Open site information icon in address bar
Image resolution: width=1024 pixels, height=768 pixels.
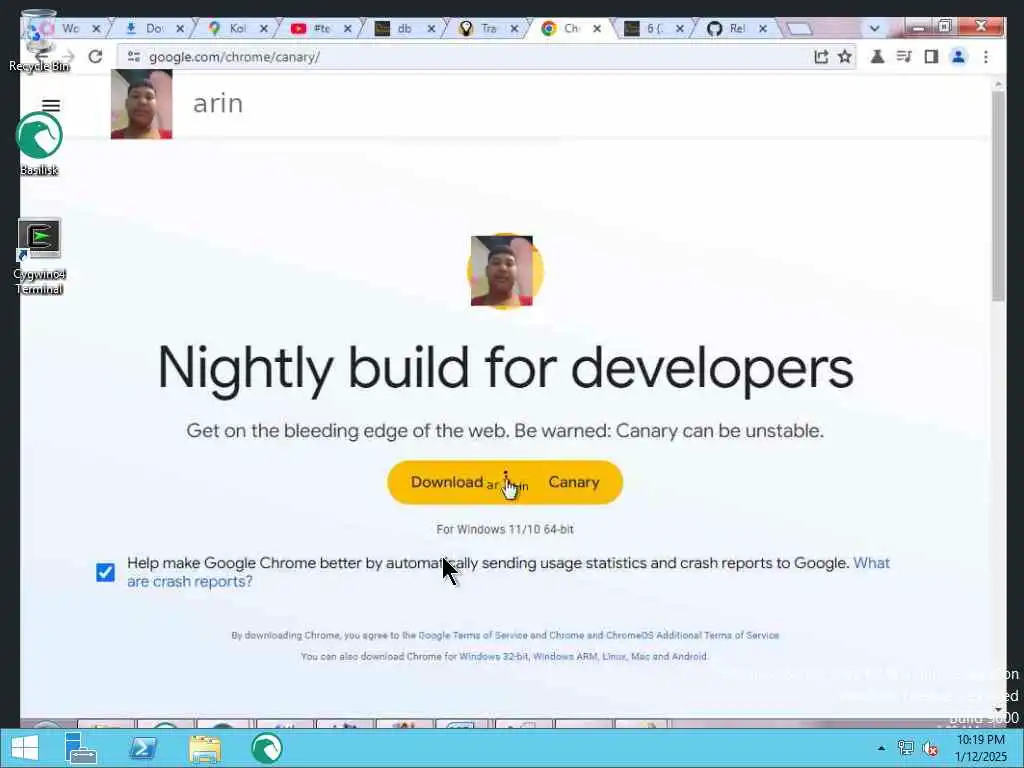(x=134, y=57)
